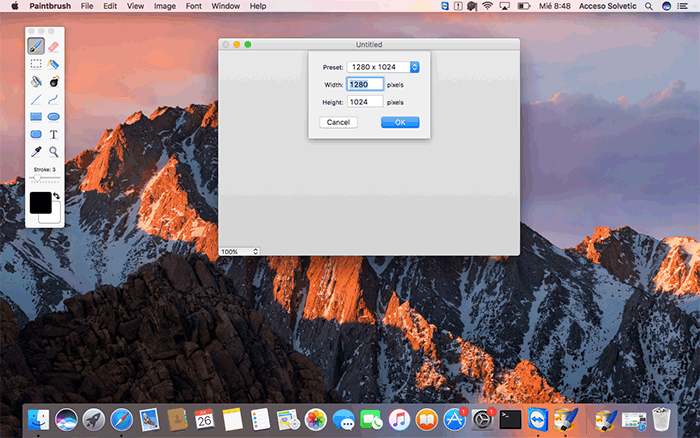Click the Wi-Fi status icon
Viewport: 700px width, 438px height.
(487, 6)
